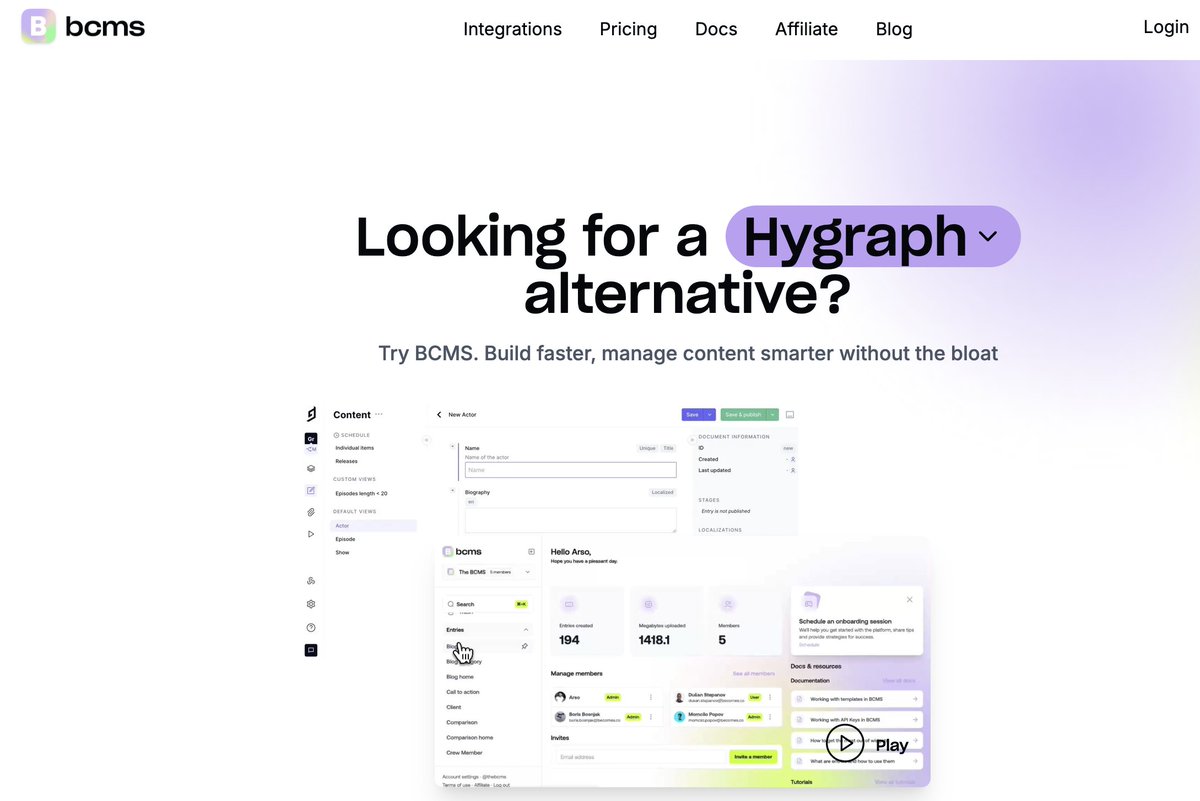This screenshot has width=1200, height=801.
Task: Select the Episodes length < 20 view
Action: 361,493
